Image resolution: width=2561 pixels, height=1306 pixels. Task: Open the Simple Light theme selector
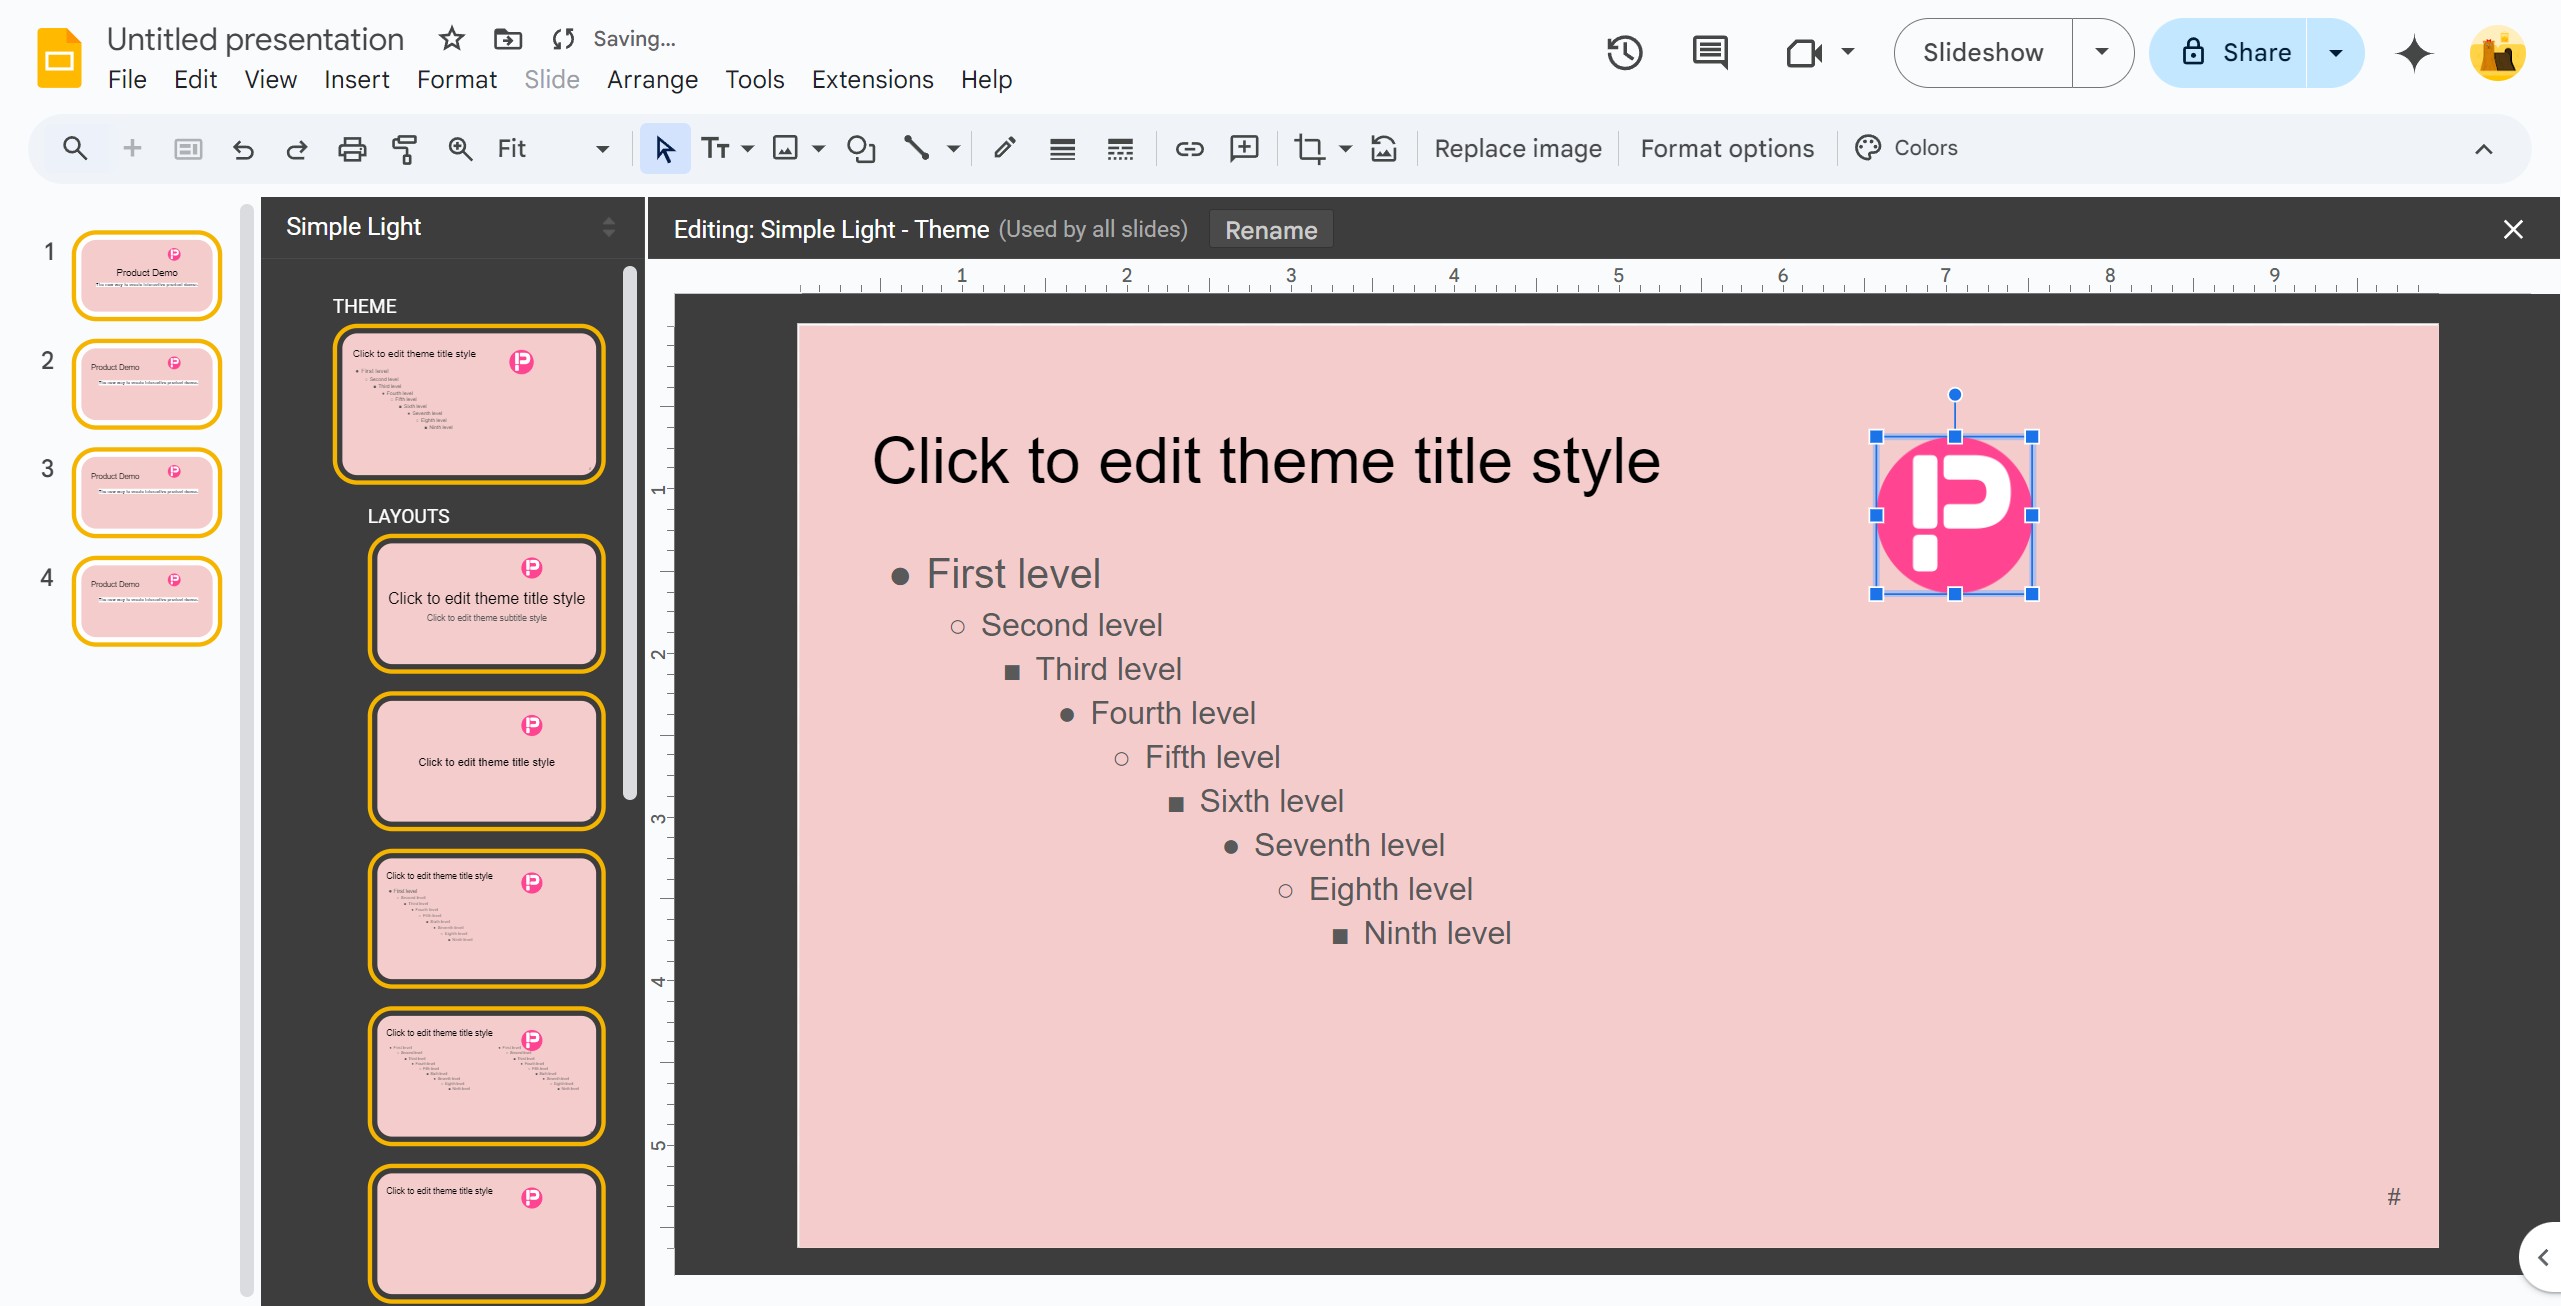pyautogui.click(x=450, y=227)
